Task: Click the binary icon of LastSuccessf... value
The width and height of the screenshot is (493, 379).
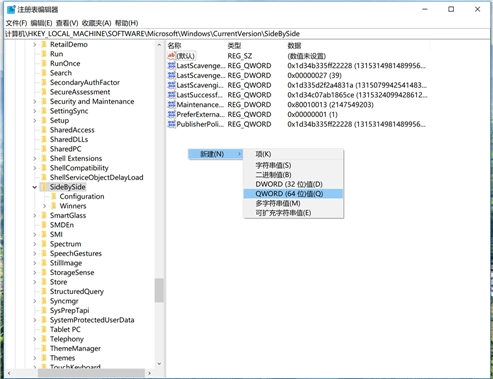Action: point(172,95)
